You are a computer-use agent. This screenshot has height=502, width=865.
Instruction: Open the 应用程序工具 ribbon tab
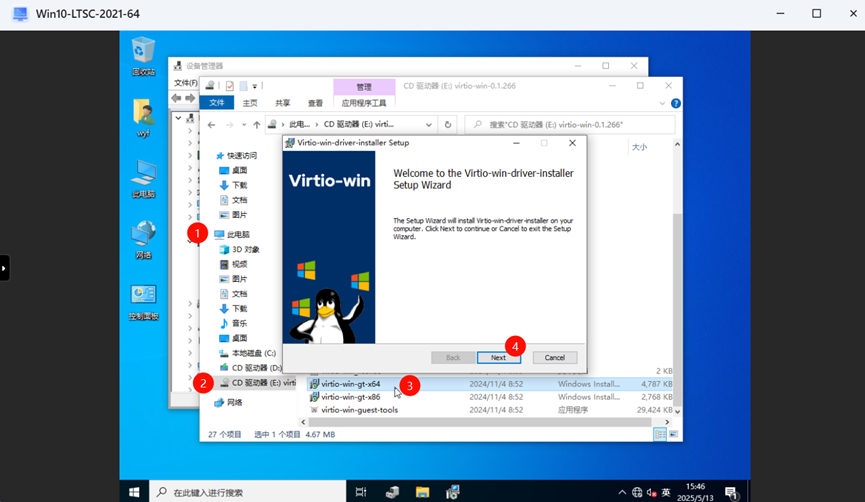pyautogui.click(x=364, y=103)
